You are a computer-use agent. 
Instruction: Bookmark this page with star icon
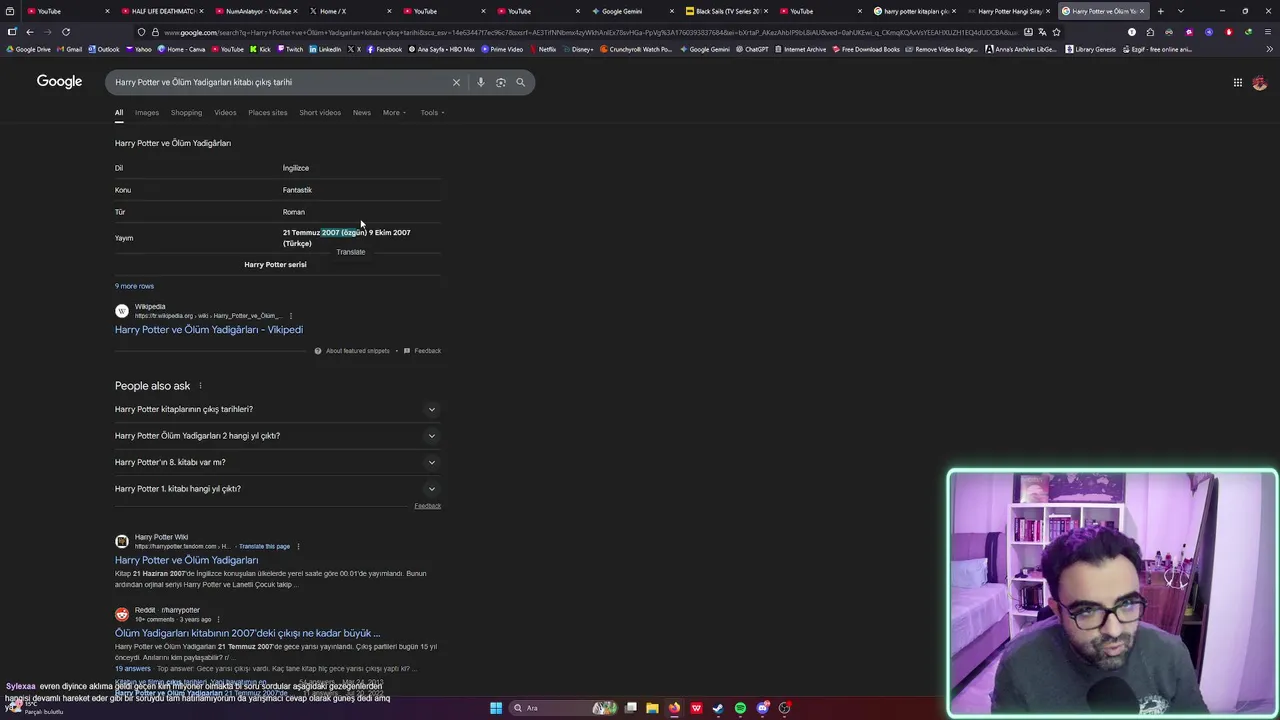1056,32
